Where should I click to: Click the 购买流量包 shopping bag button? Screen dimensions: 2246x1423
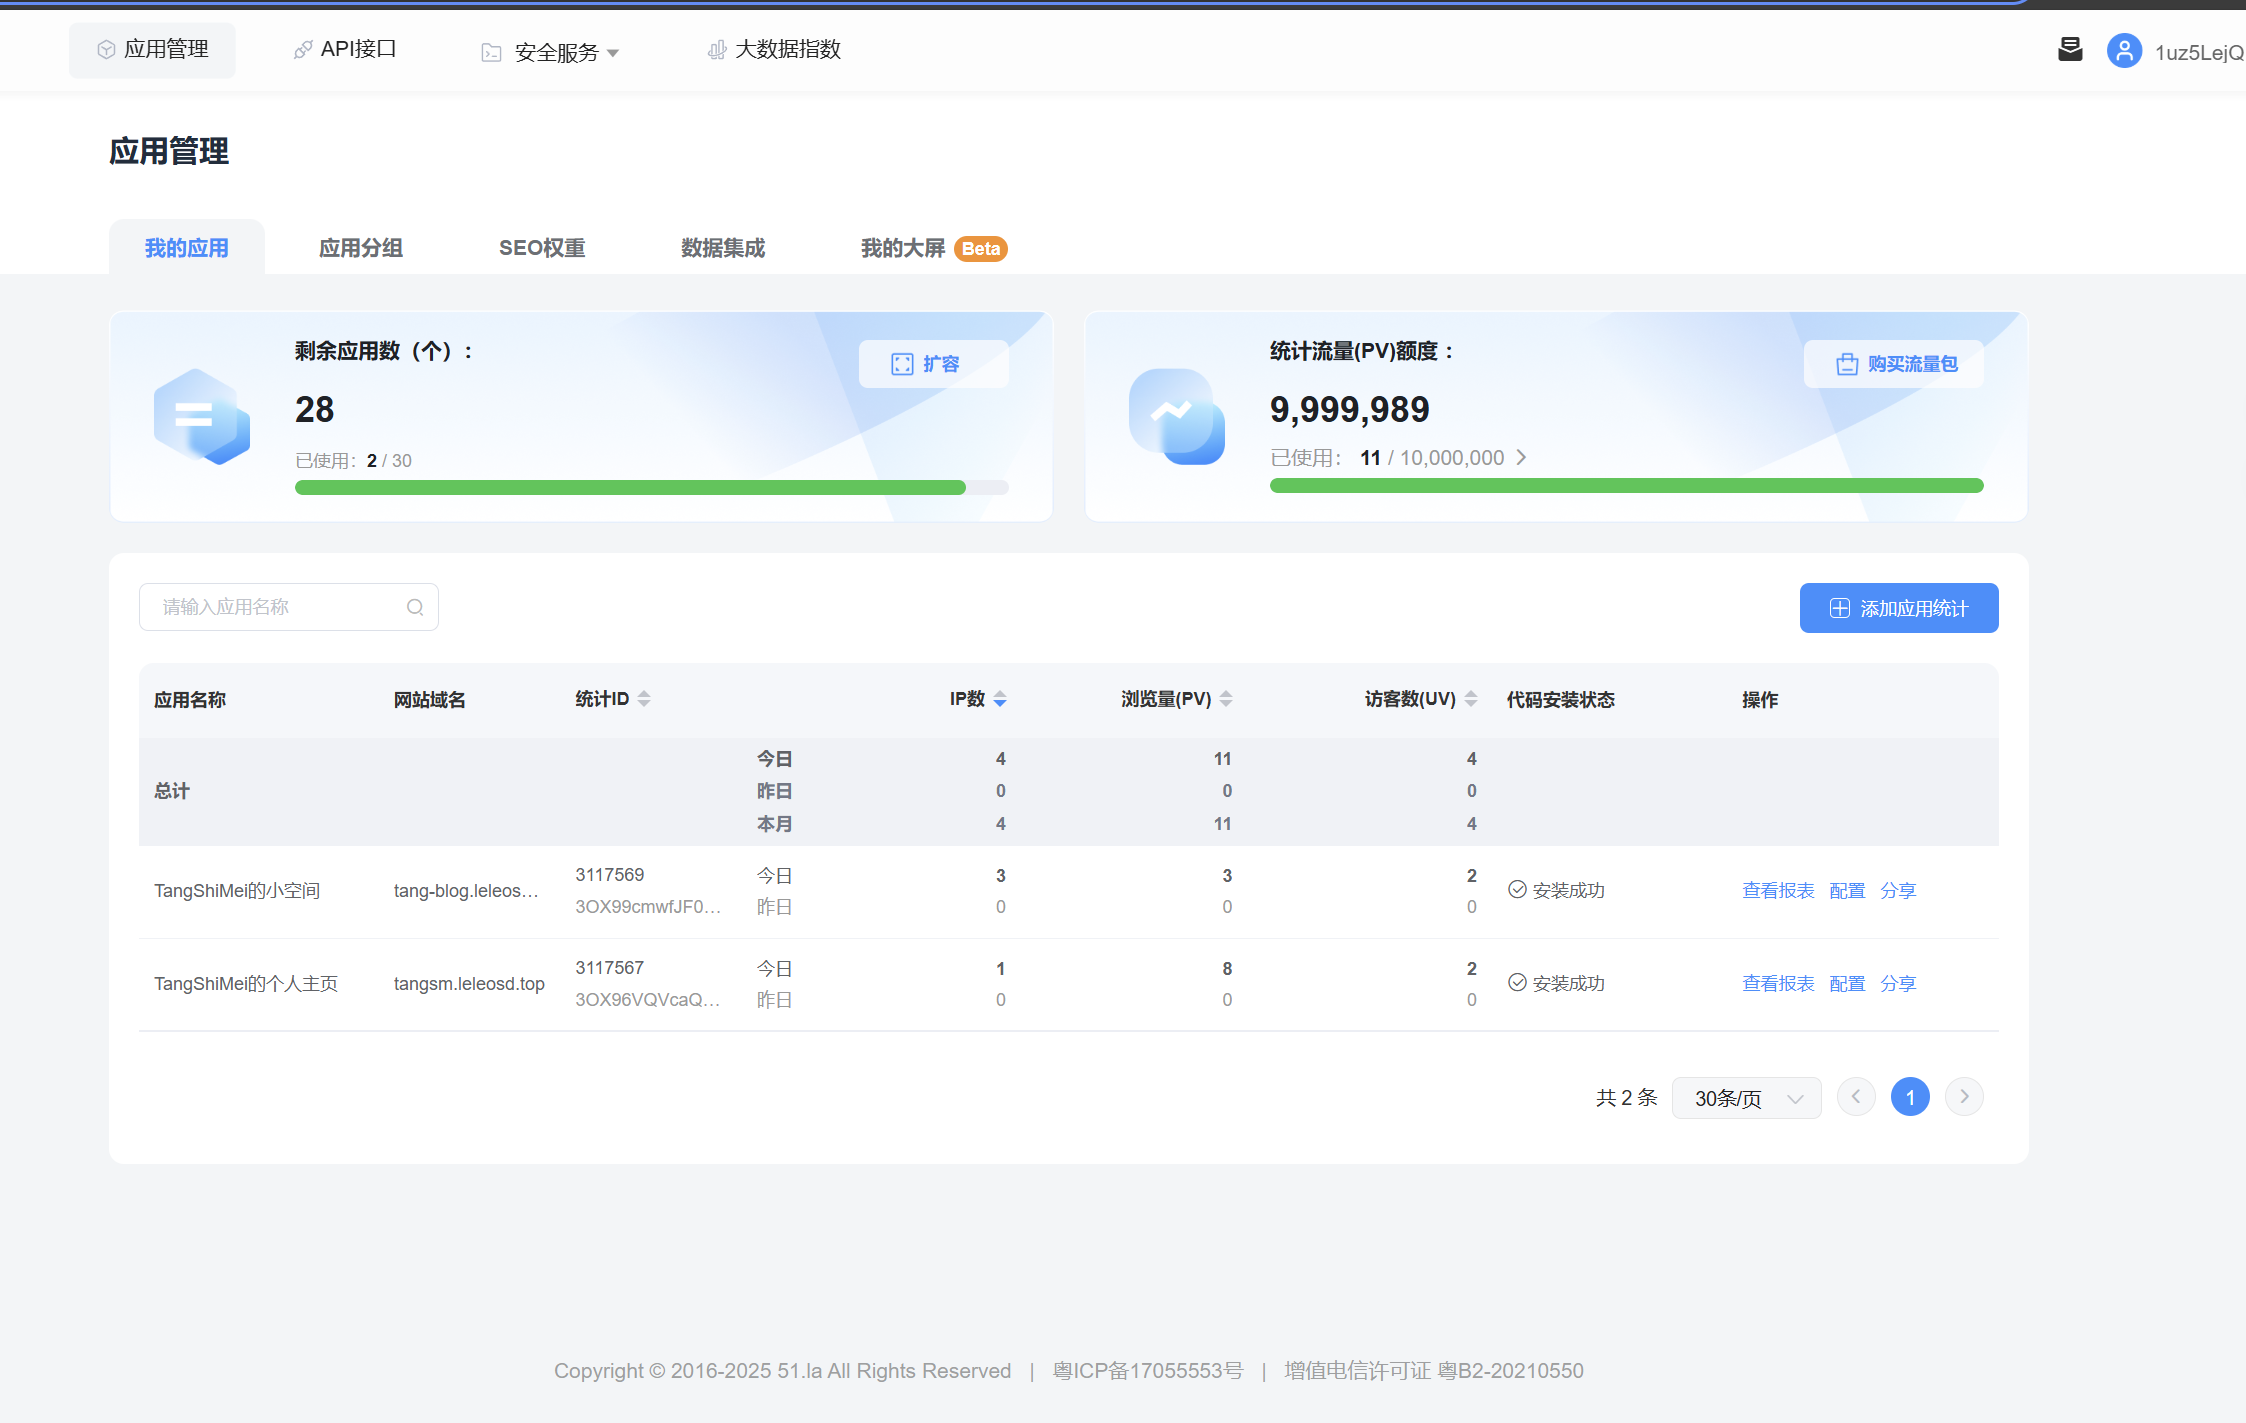1894,364
